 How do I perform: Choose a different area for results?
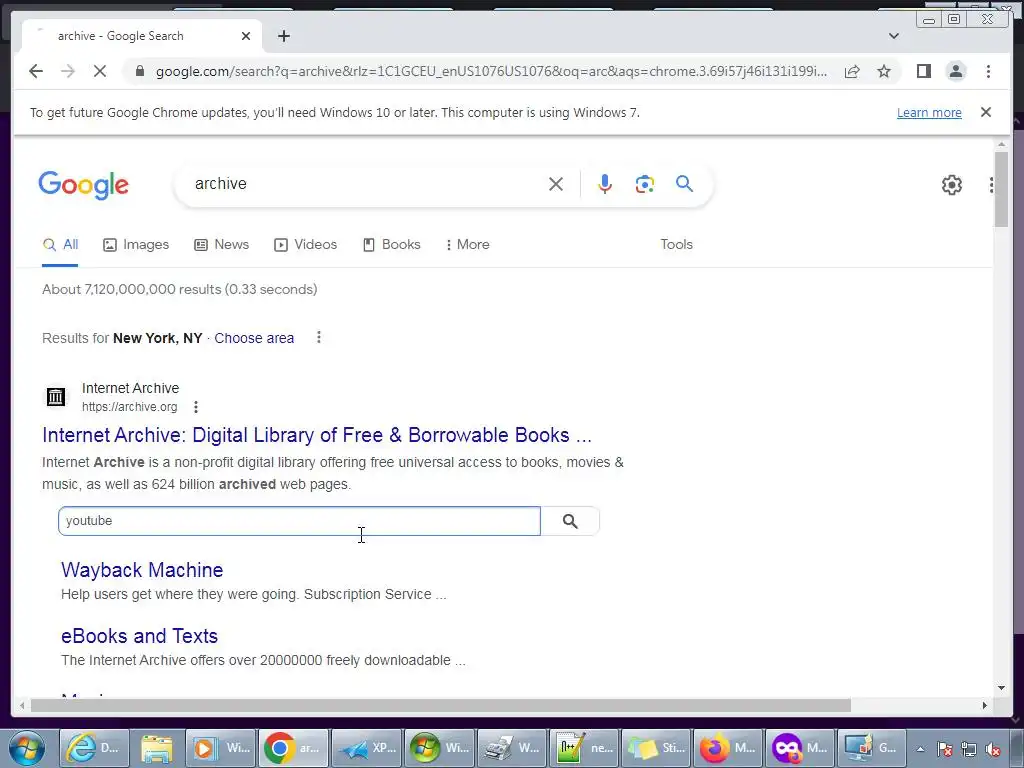tap(254, 338)
